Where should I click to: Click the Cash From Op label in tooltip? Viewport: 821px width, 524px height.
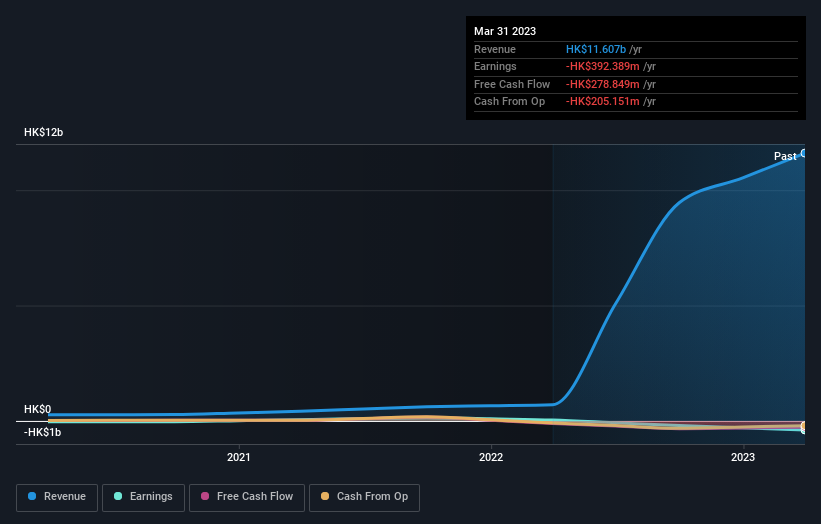click(509, 102)
